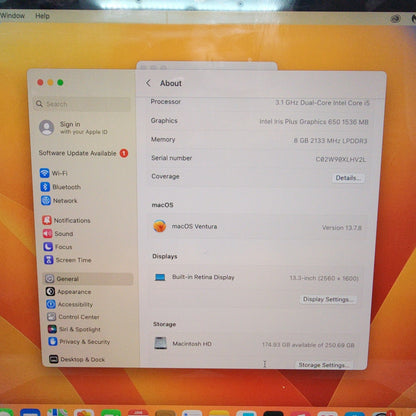Viewport: 416px width, 416px height.
Task: Click the search magnifier icon
Action: [x=39, y=104]
